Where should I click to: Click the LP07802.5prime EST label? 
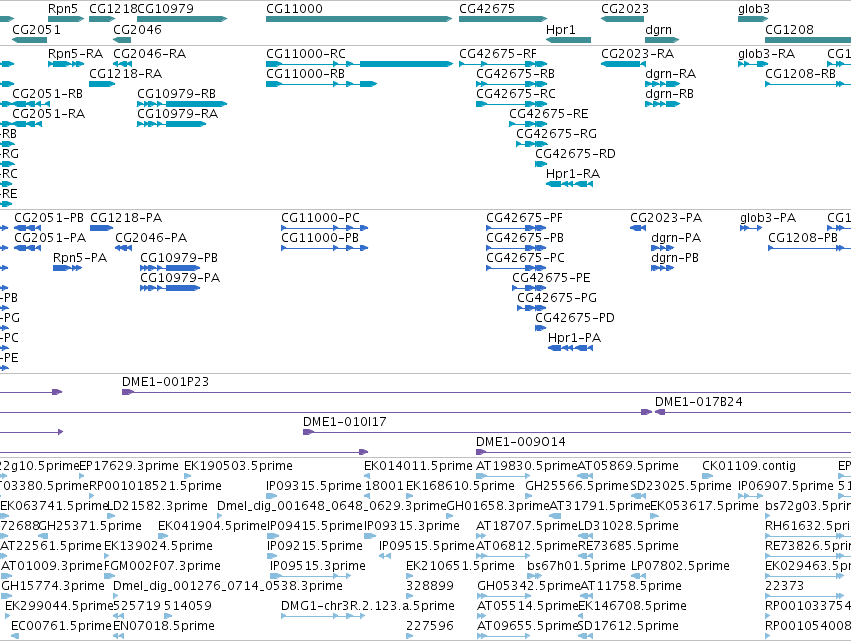(680, 566)
